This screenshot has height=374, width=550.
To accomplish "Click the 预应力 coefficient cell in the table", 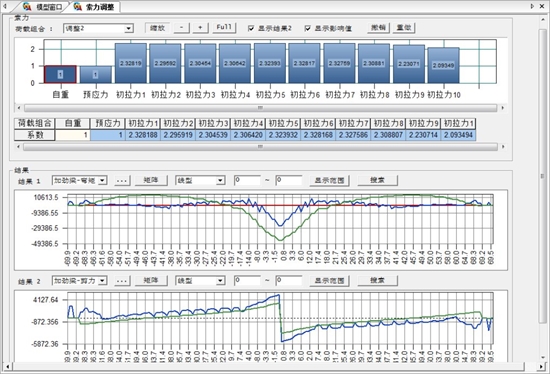I will (108, 135).
